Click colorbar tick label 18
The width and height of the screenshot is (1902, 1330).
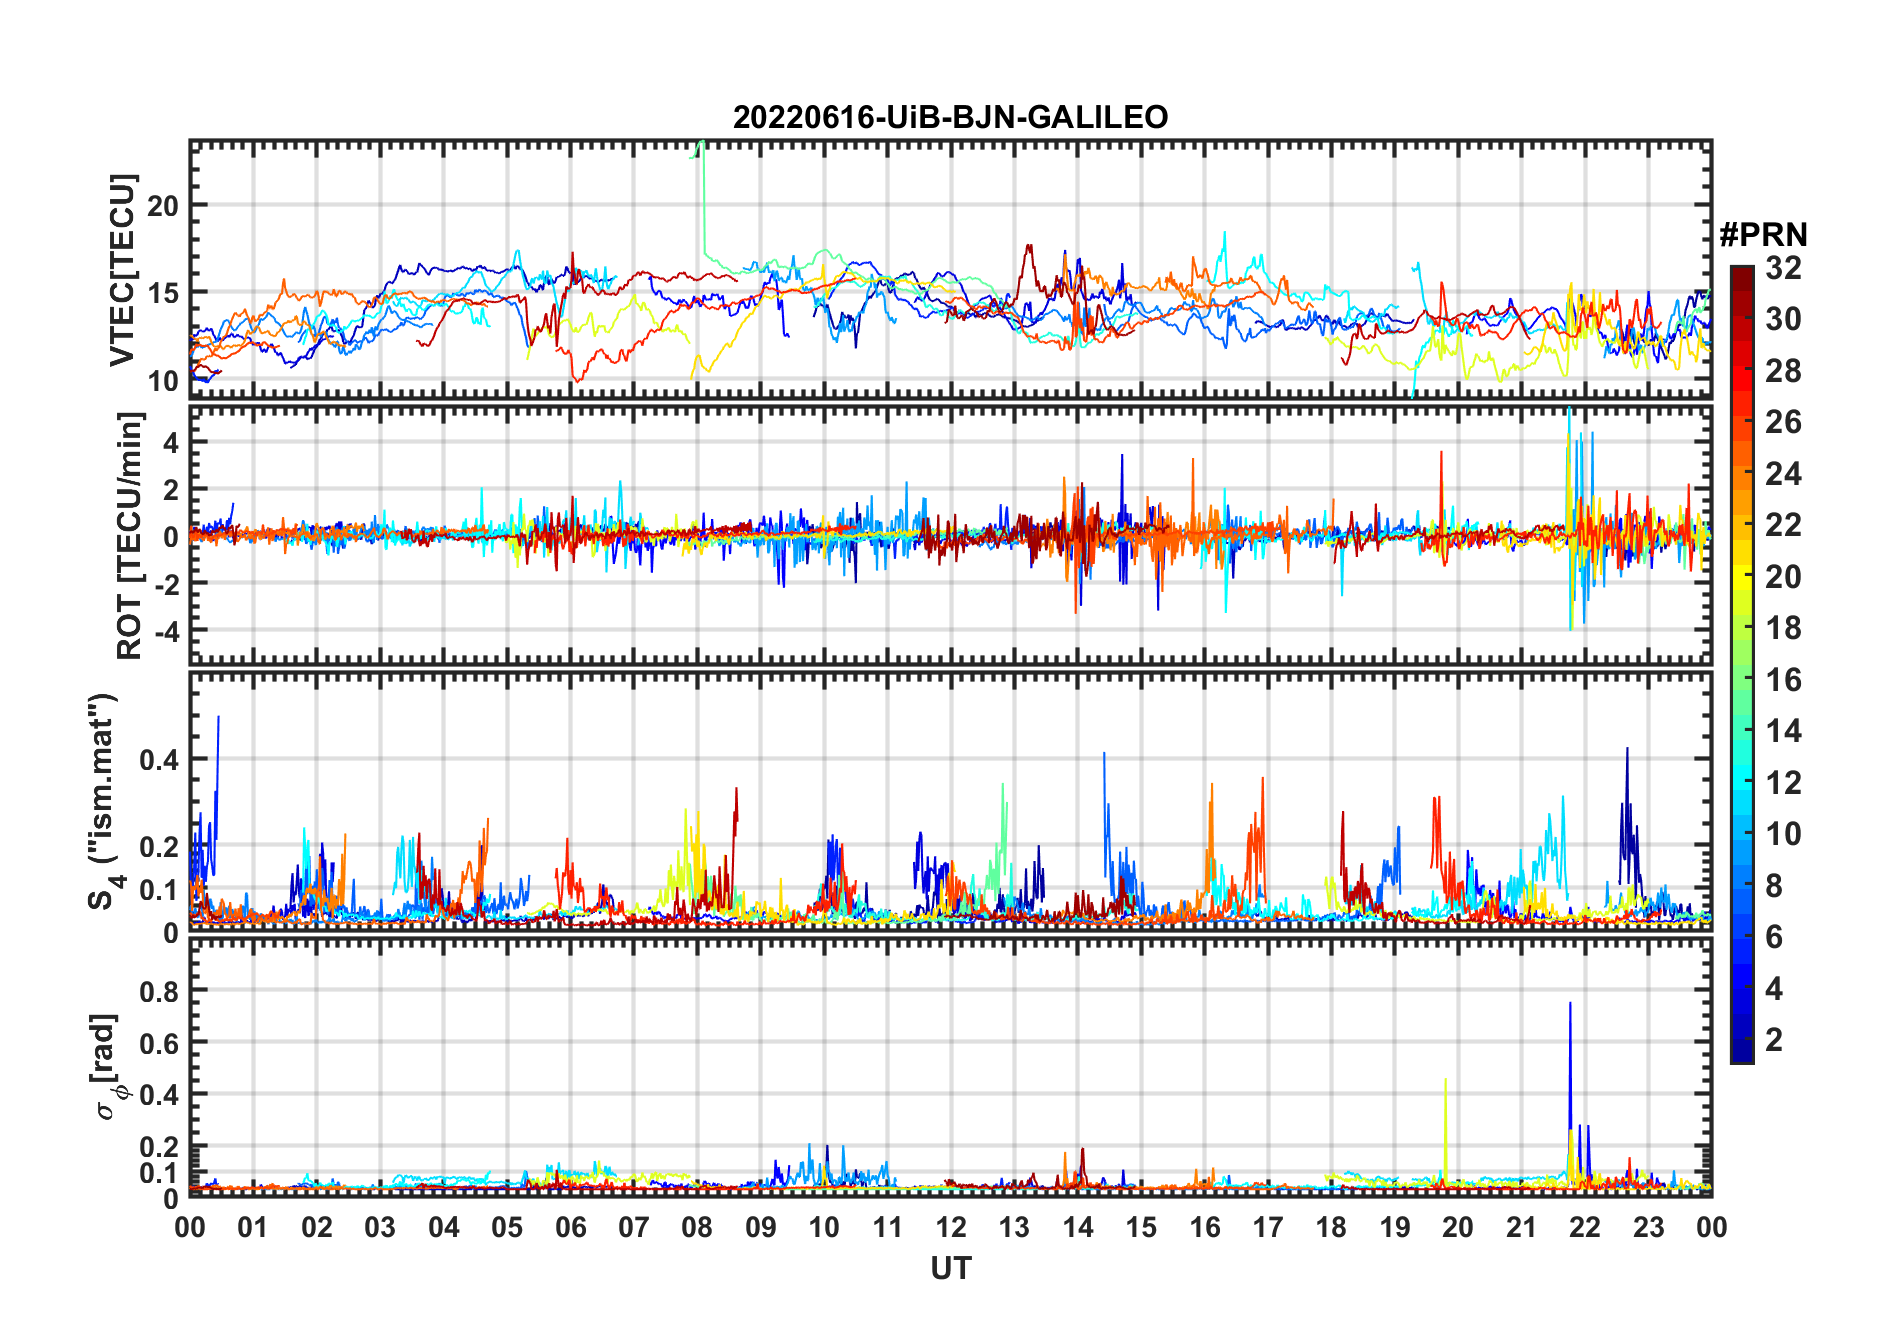(x=1783, y=628)
